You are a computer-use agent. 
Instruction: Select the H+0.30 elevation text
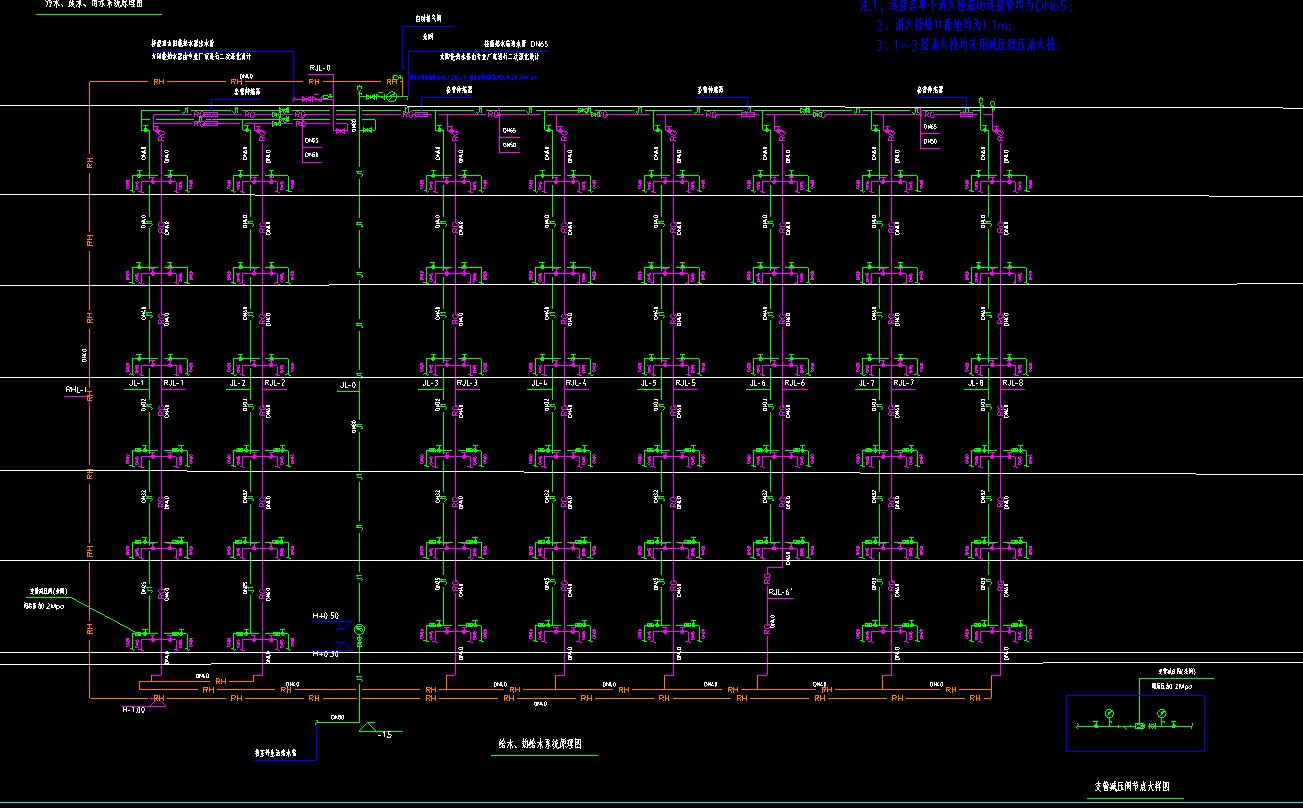[326, 654]
